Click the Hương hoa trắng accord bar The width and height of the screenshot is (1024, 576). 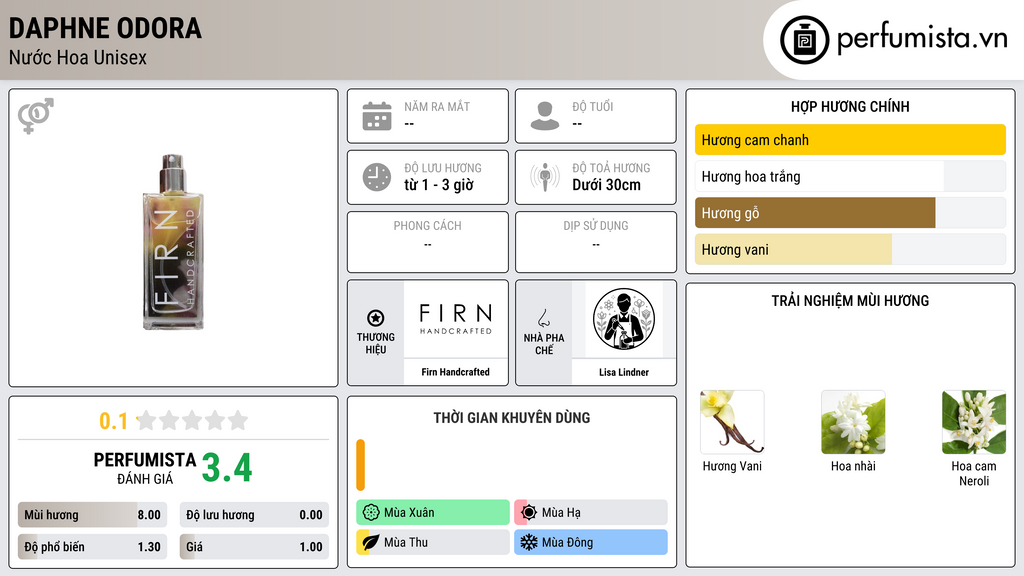tap(850, 176)
